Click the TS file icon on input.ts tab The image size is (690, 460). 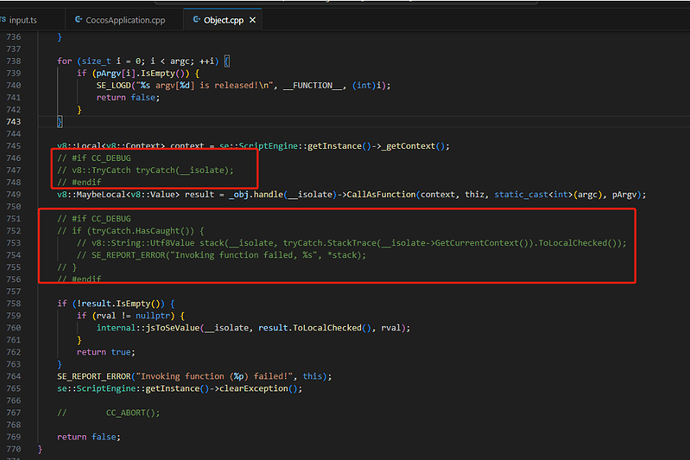pyautogui.click(x=5, y=19)
